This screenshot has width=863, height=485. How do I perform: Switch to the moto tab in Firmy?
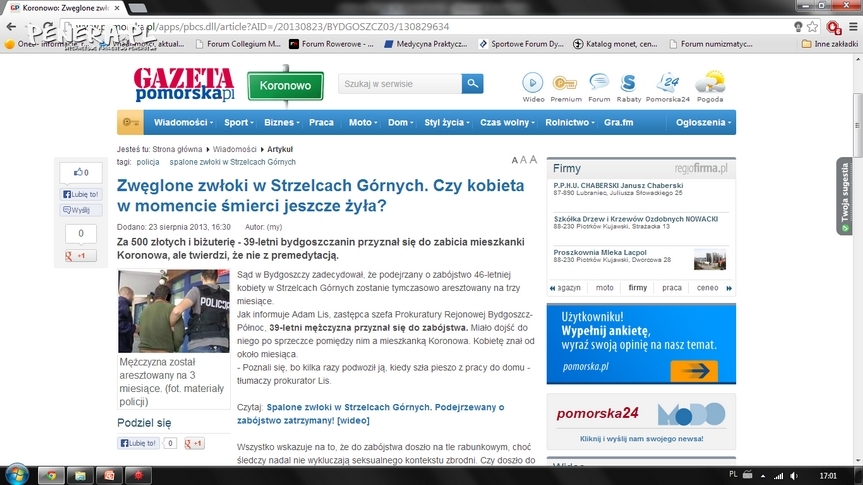(x=604, y=287)
